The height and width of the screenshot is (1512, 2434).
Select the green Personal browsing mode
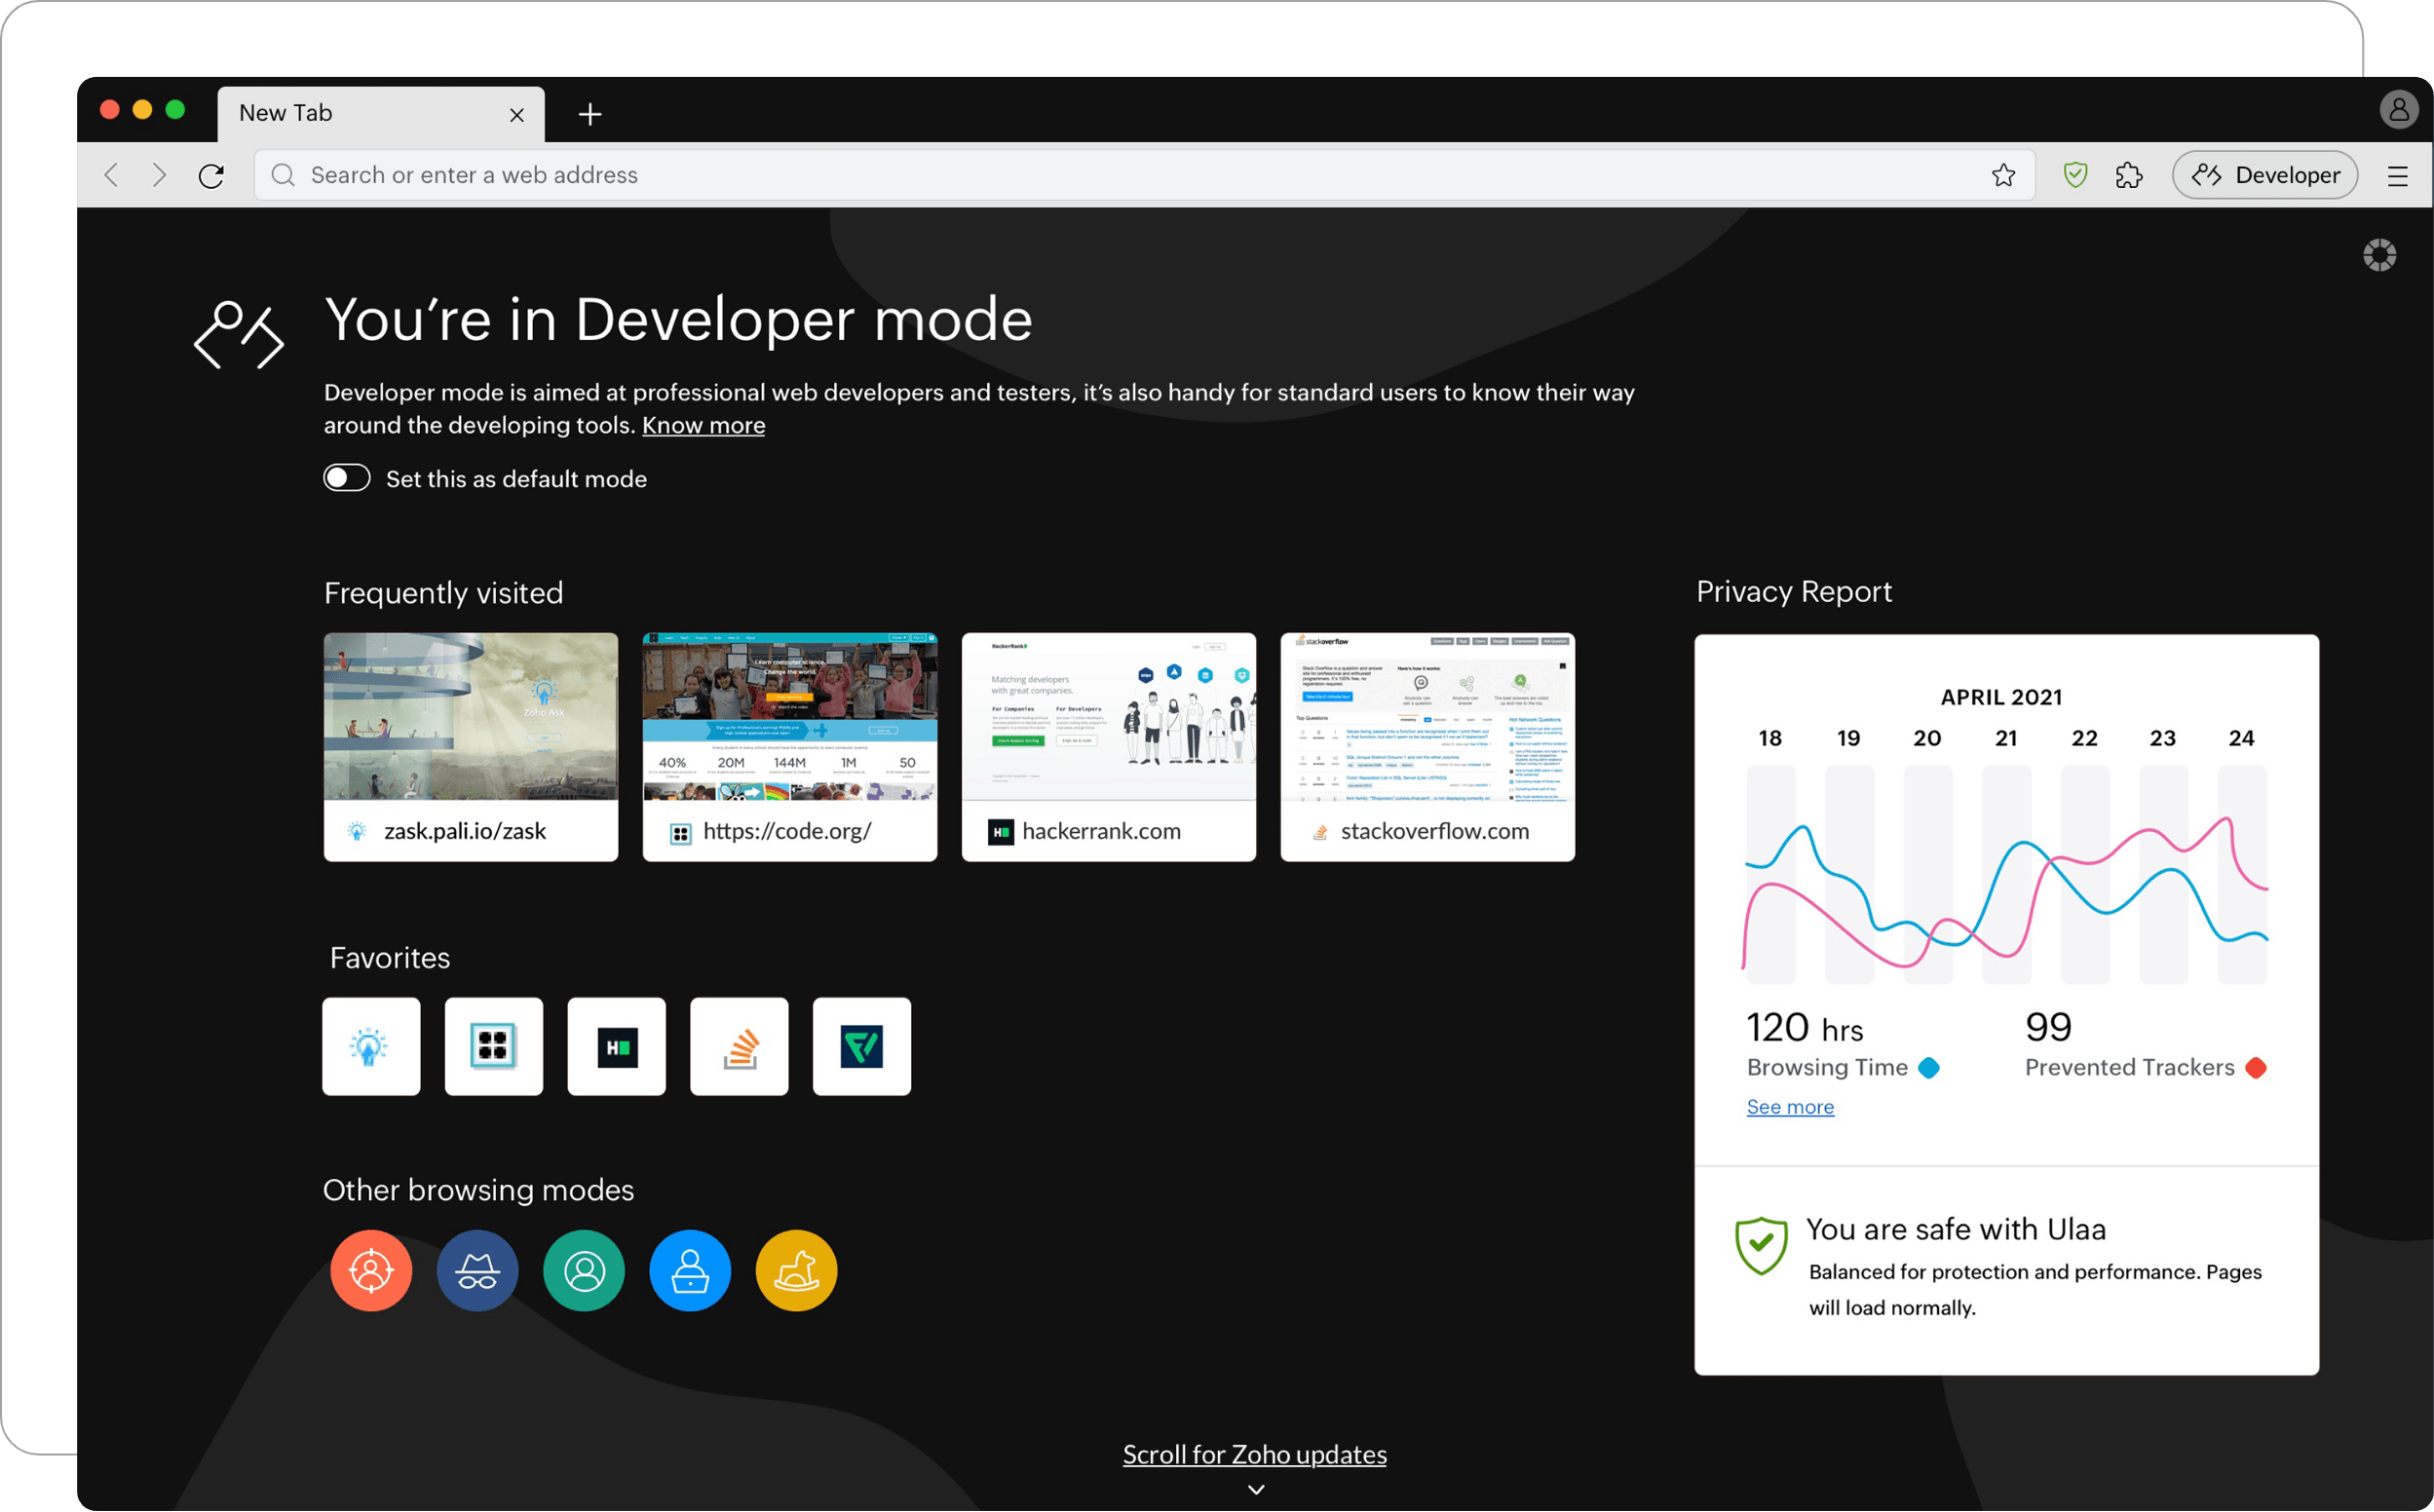coord(584,1270)
